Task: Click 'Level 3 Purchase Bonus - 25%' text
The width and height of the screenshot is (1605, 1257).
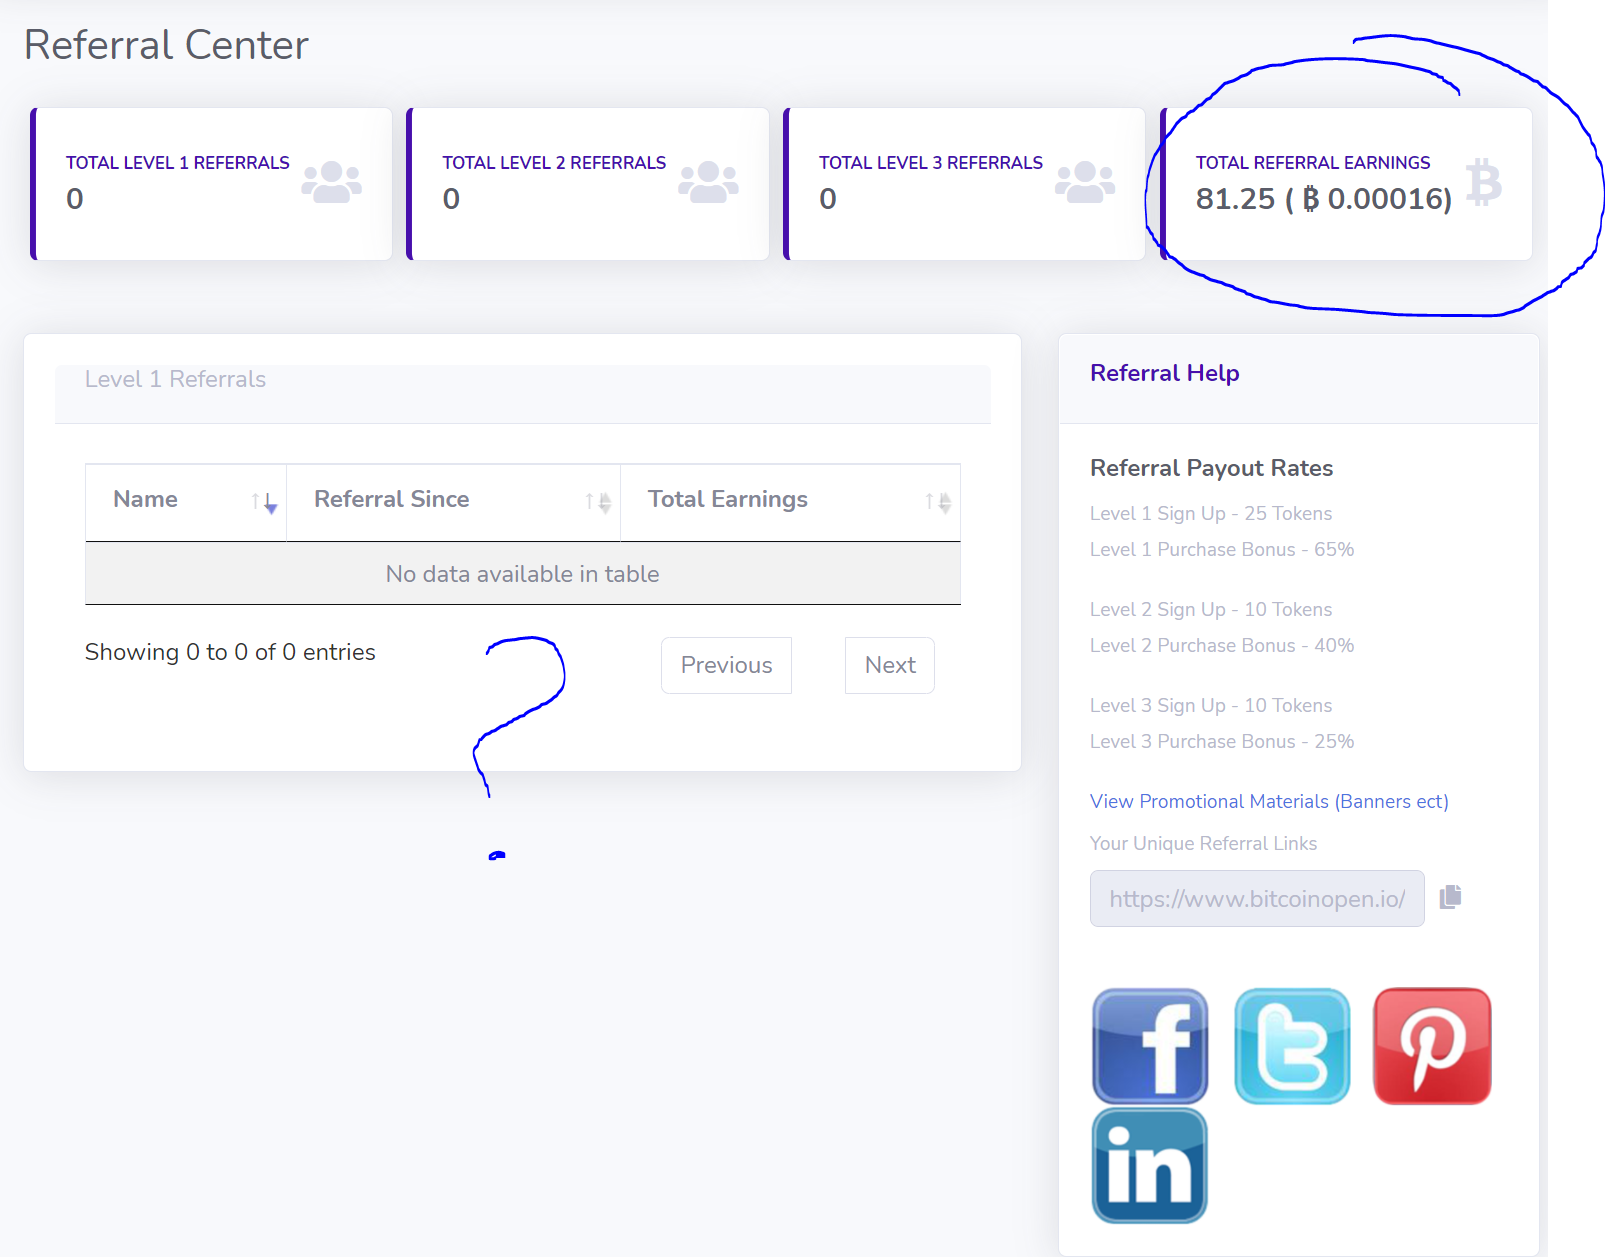Action: (1222, 741)
